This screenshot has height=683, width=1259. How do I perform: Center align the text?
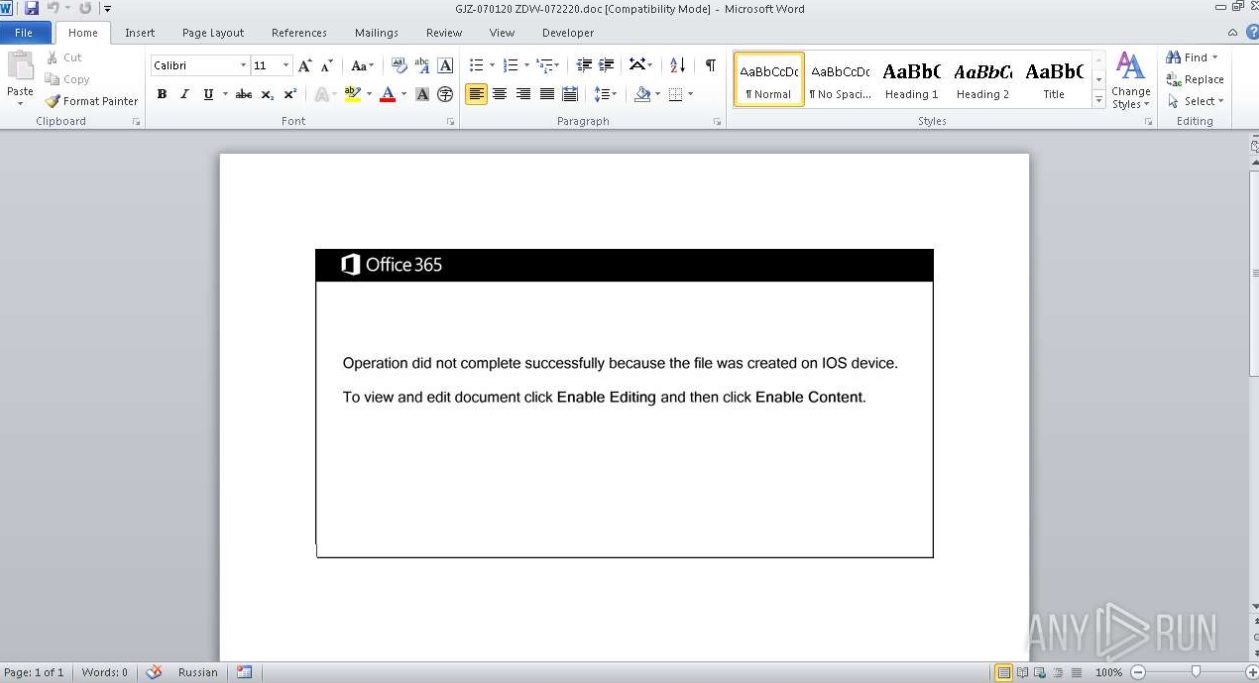(499, 94)
